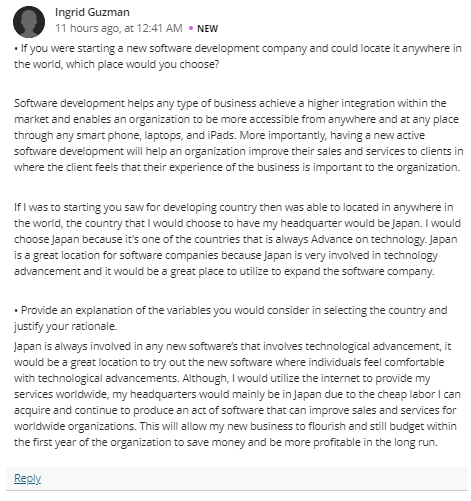Image resolution: width=471 pixels, height=501 pixels.
Task: Click the paragraph starting 'Japan is always involved'
Action: coord(237,394)
